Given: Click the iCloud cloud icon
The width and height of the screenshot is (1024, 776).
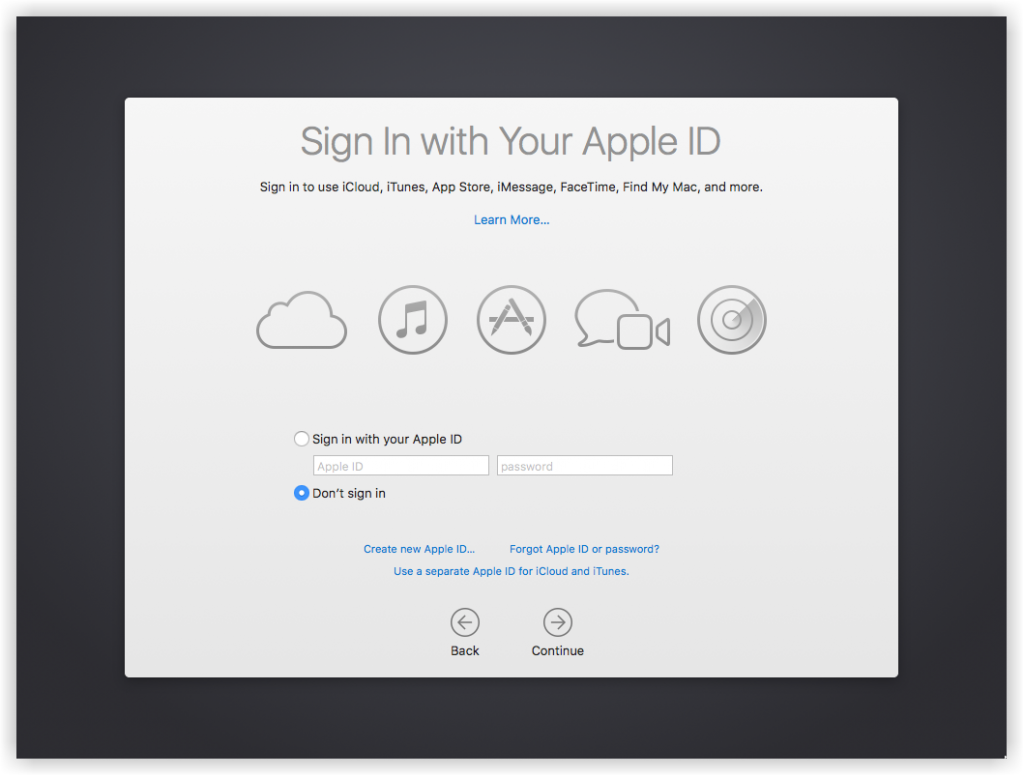Looking at the screenshot, I should (x=301, y=320).
